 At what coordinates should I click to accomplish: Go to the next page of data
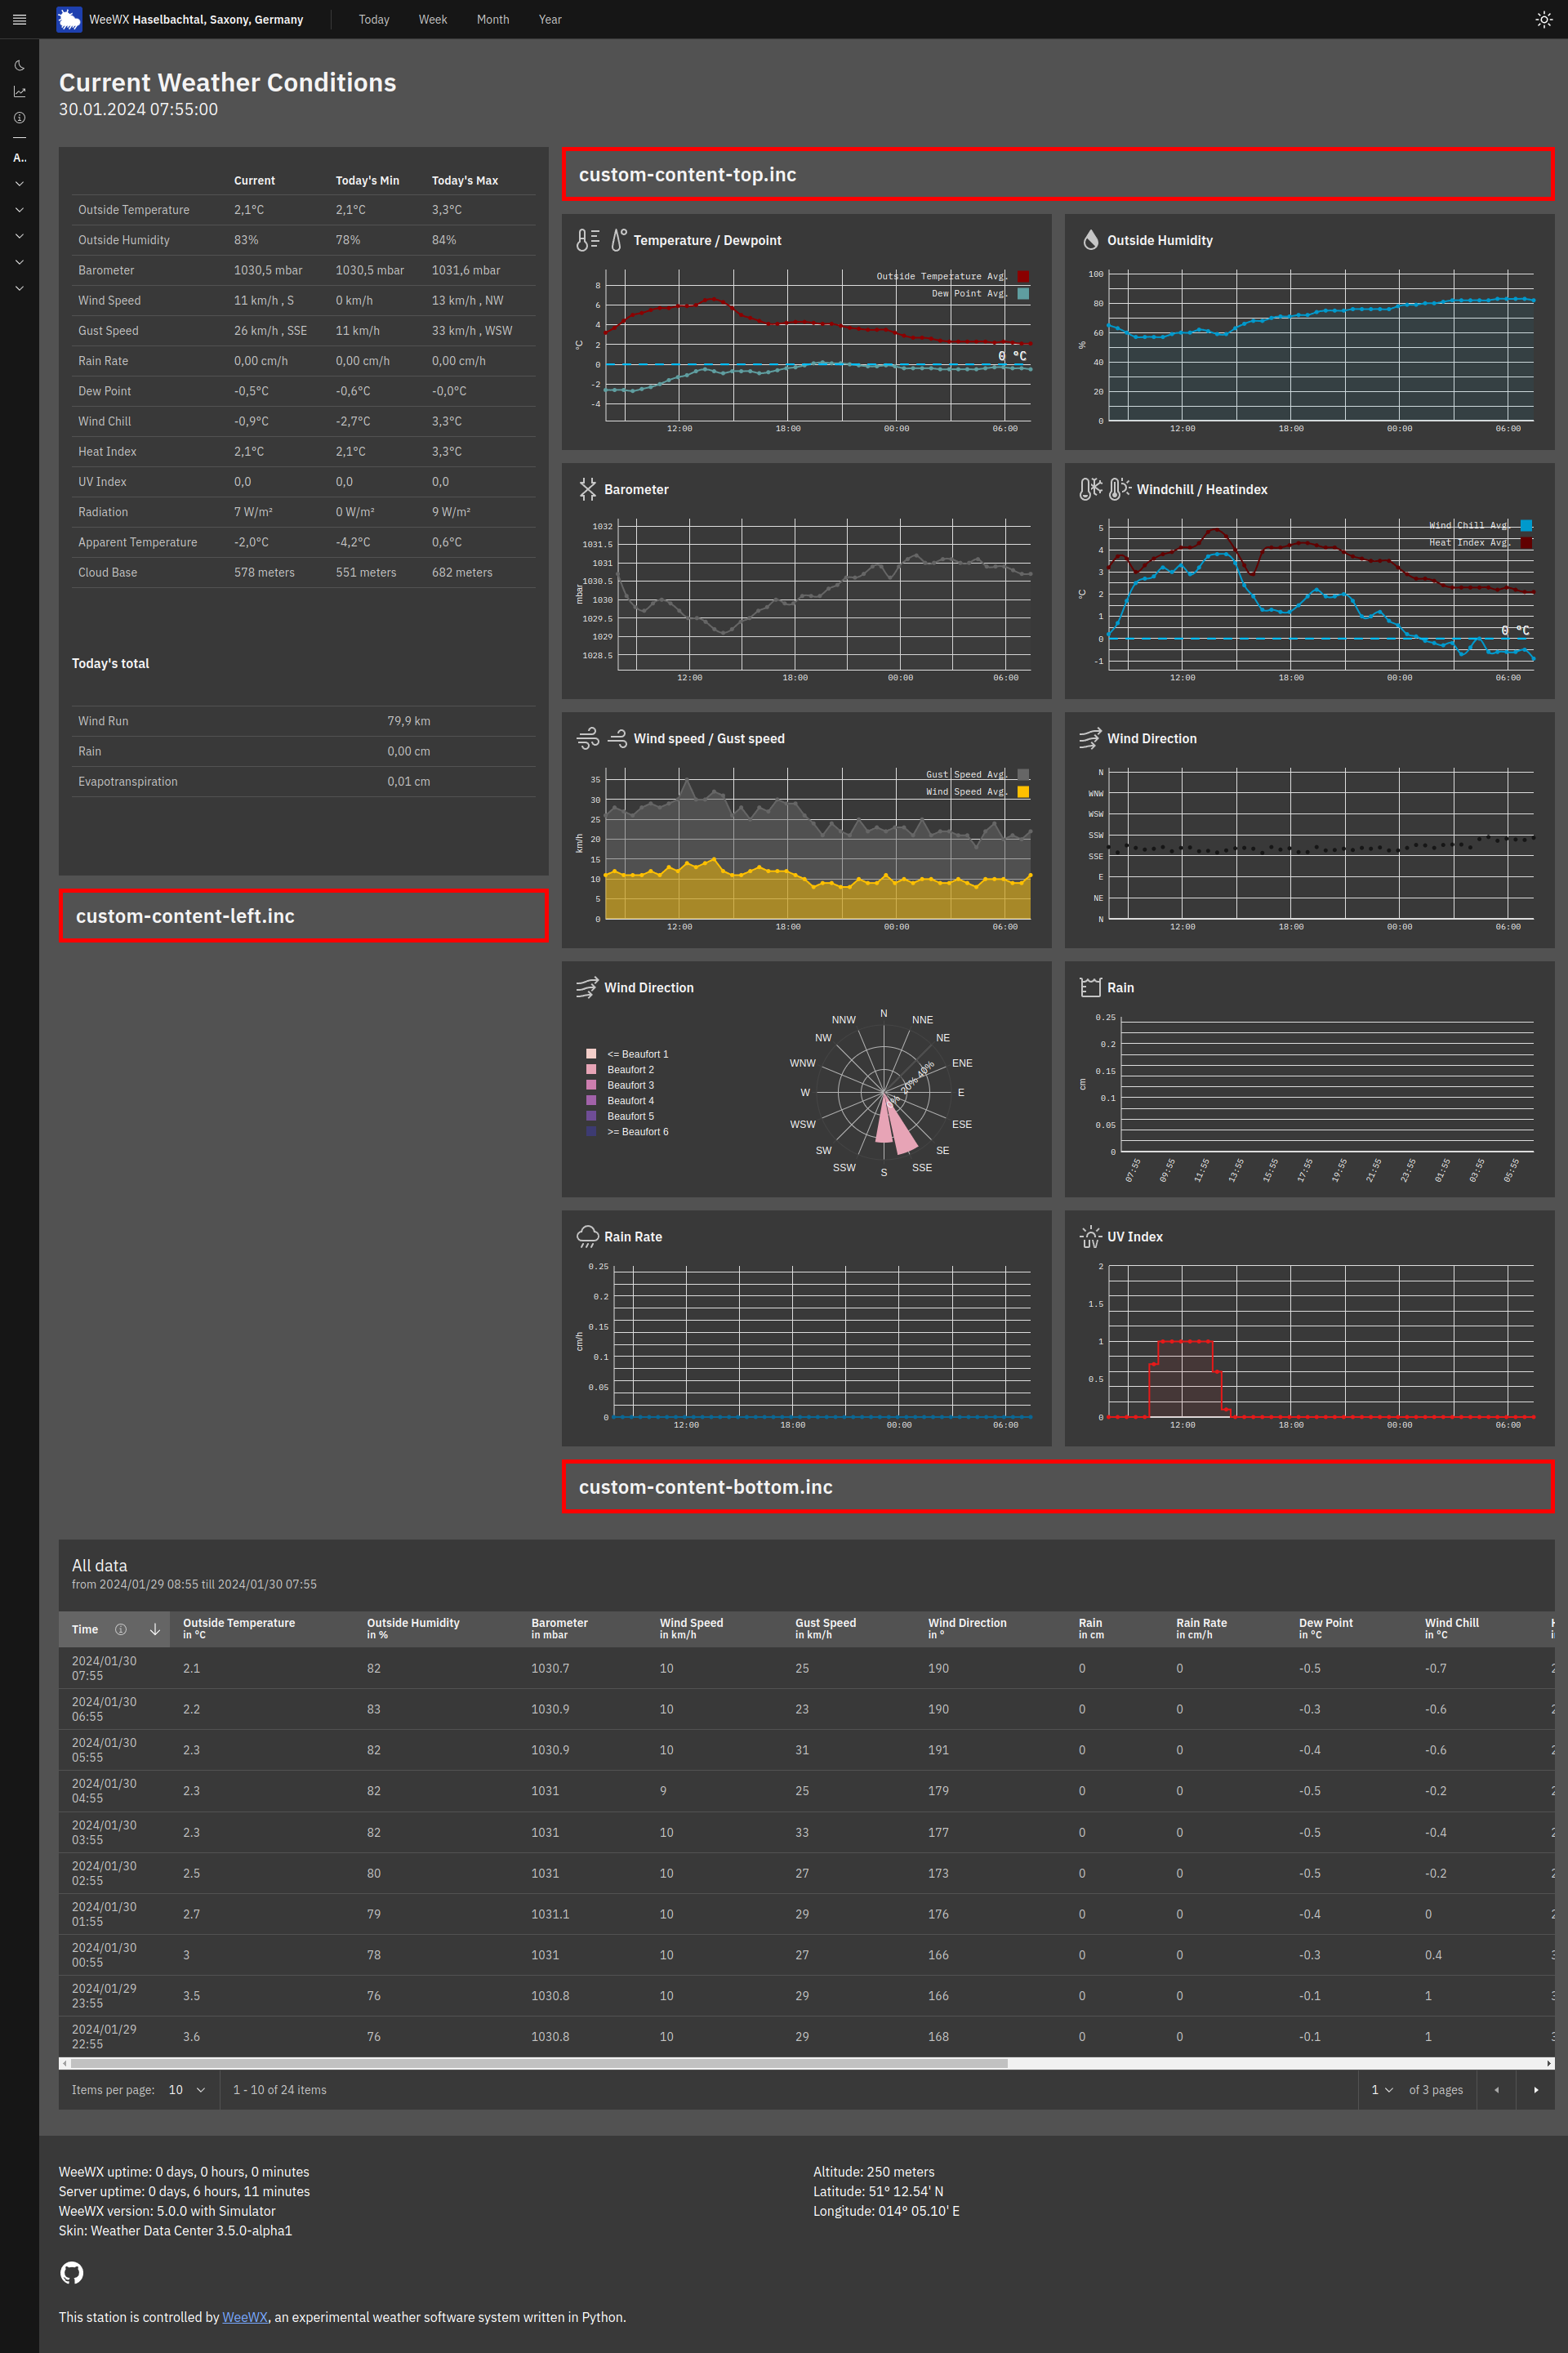pos(1536,2089)
